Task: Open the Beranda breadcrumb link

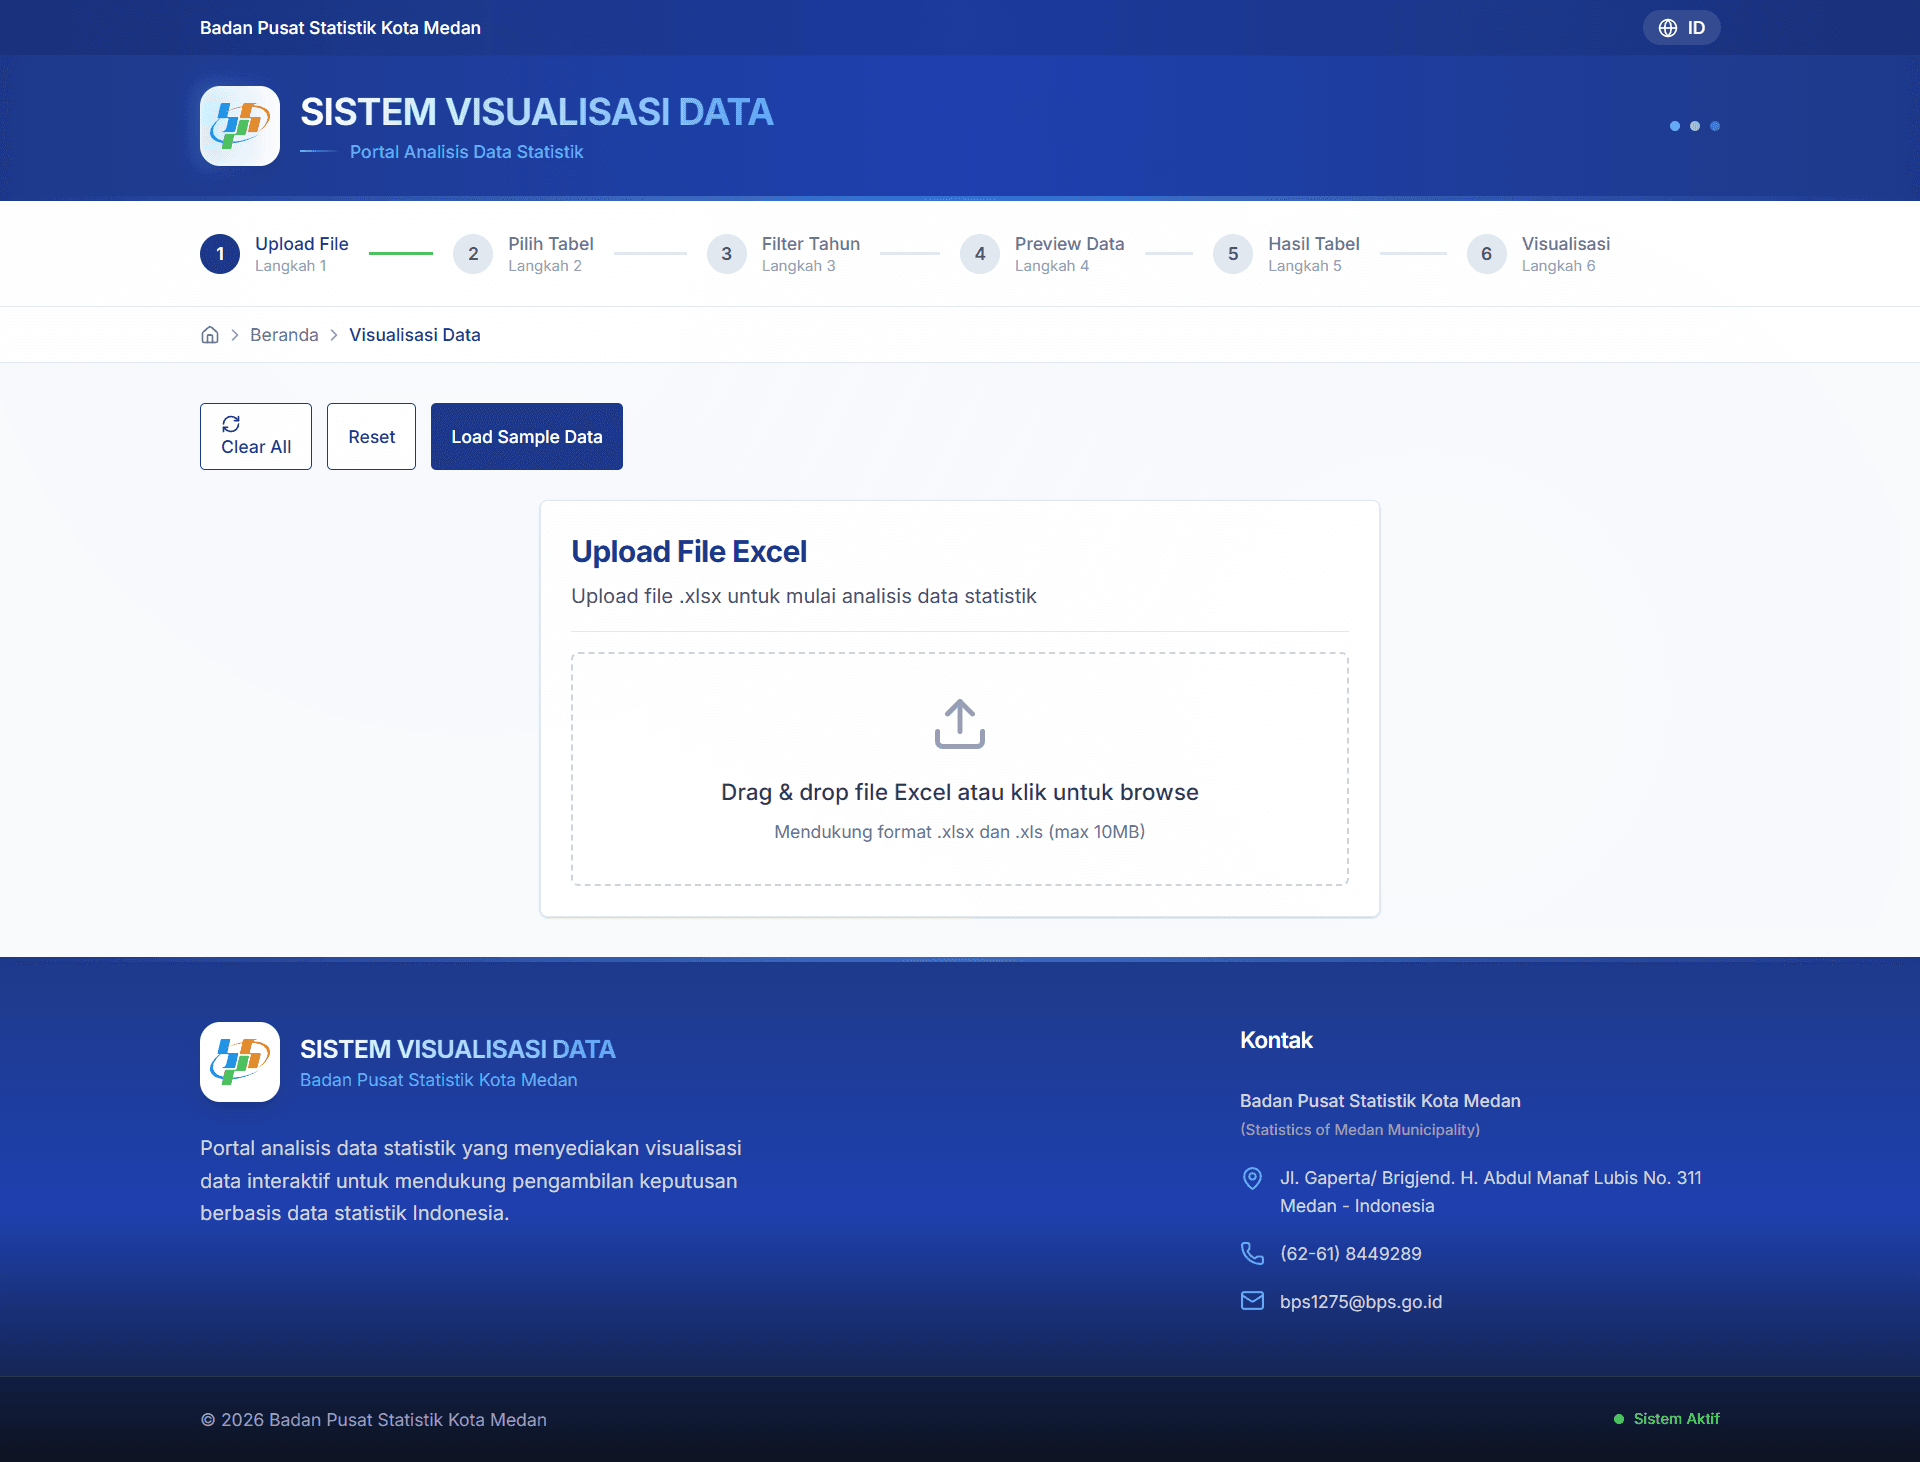Action: tap(284, 335)
